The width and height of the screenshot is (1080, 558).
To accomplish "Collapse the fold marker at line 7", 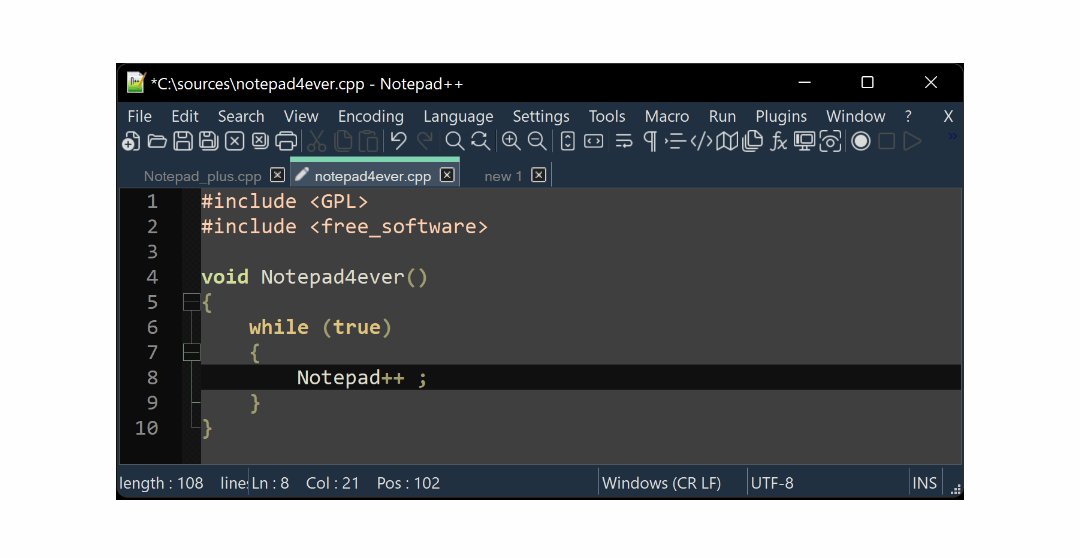I will pos(191,352).
